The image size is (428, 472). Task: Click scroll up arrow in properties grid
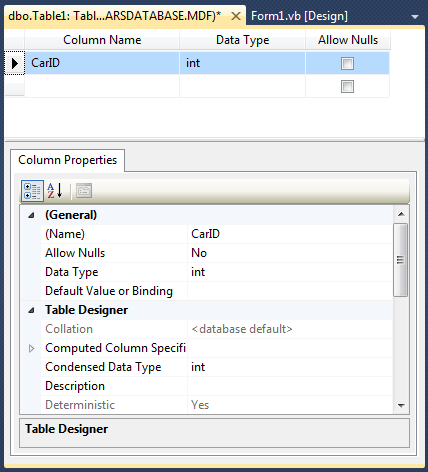point(401,214)
